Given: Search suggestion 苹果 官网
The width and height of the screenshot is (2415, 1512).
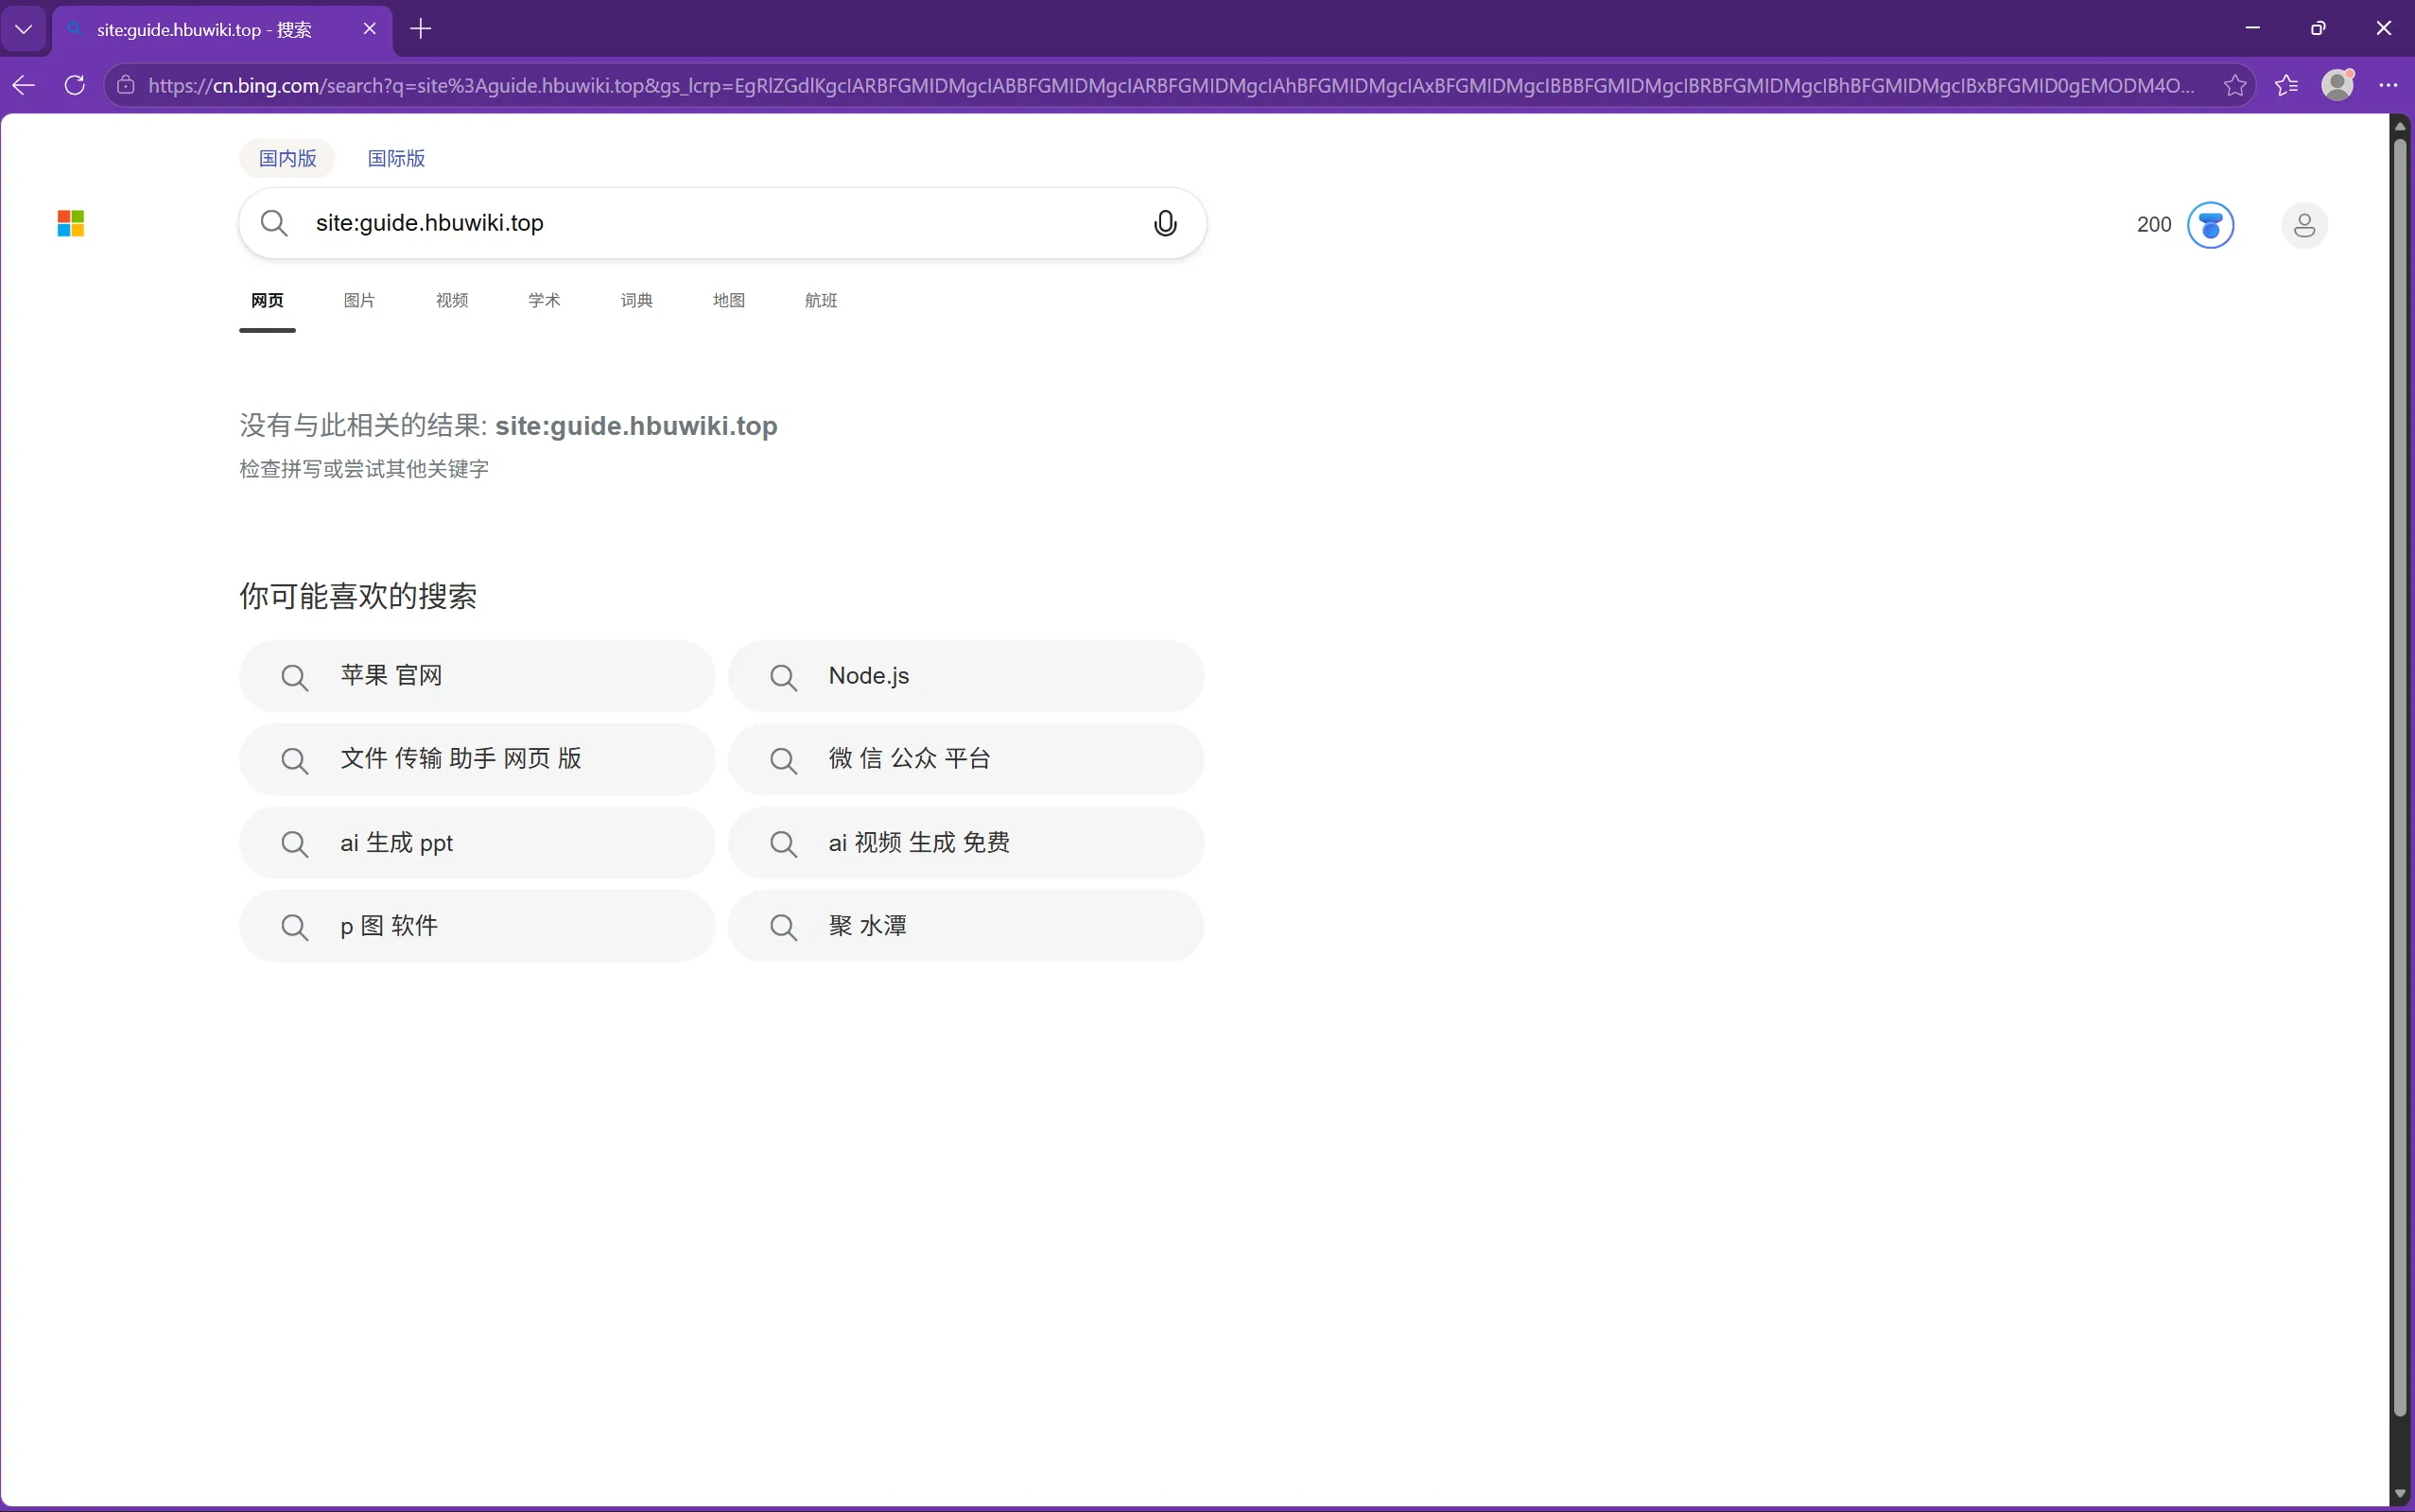Looking at the screenshot, I should click(x=477, y=676).
